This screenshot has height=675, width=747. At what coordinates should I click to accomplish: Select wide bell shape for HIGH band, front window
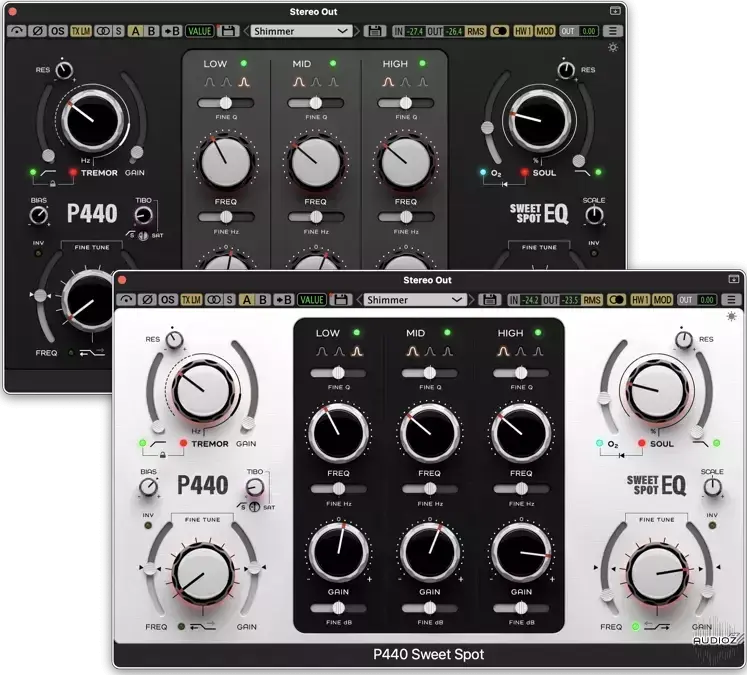(503, 352)
